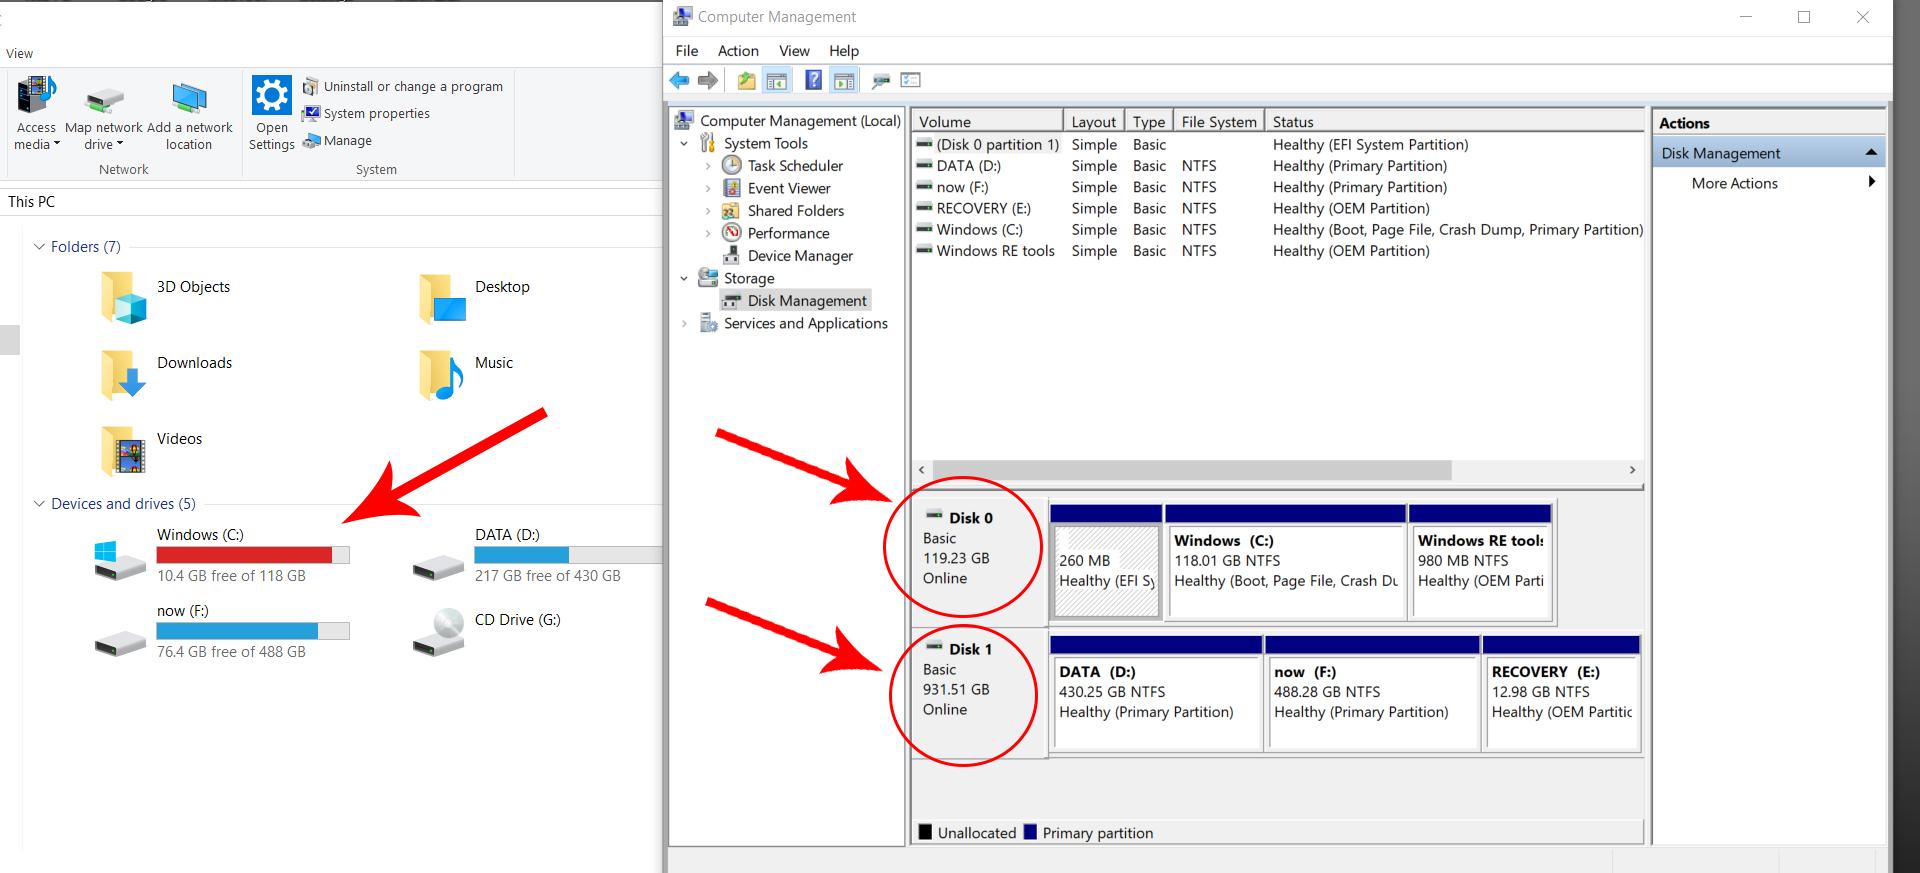Click the Back arrow in Computer Management toolbar

(x=680, y=80)
